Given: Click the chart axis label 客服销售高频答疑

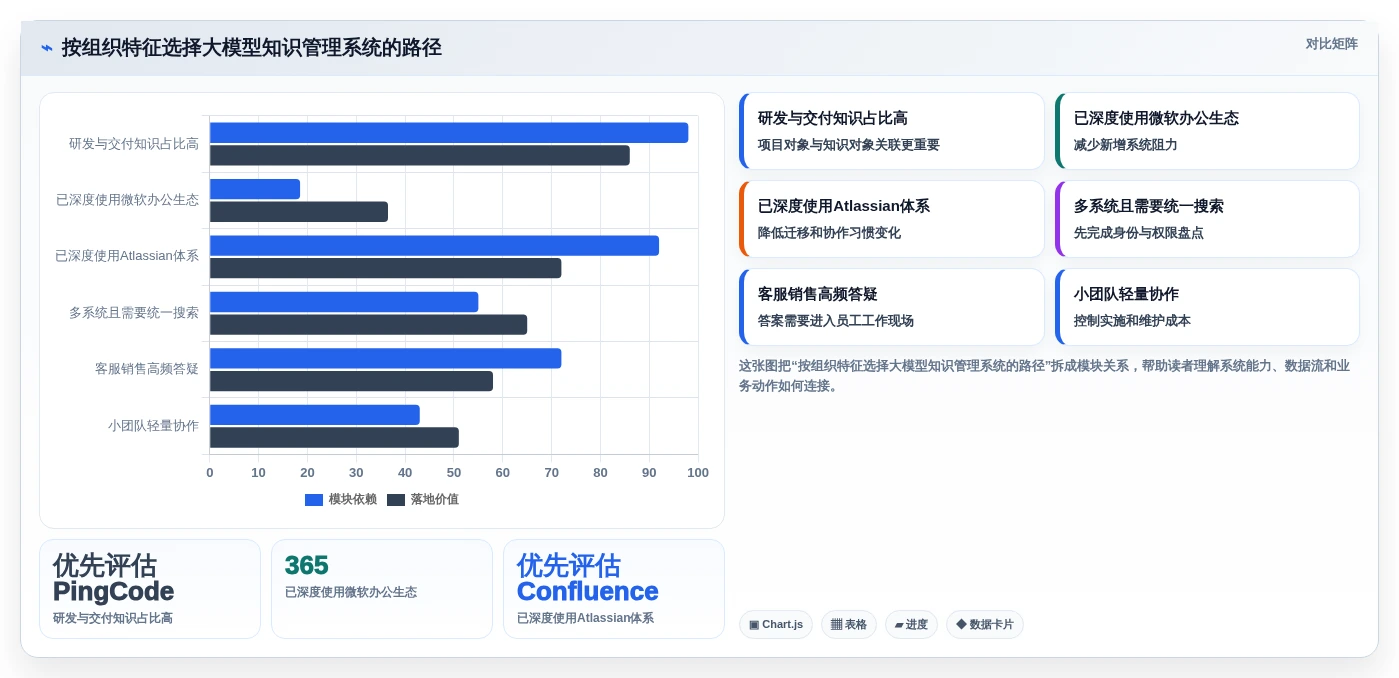Looking at the screenshot, I should (147, 369).
